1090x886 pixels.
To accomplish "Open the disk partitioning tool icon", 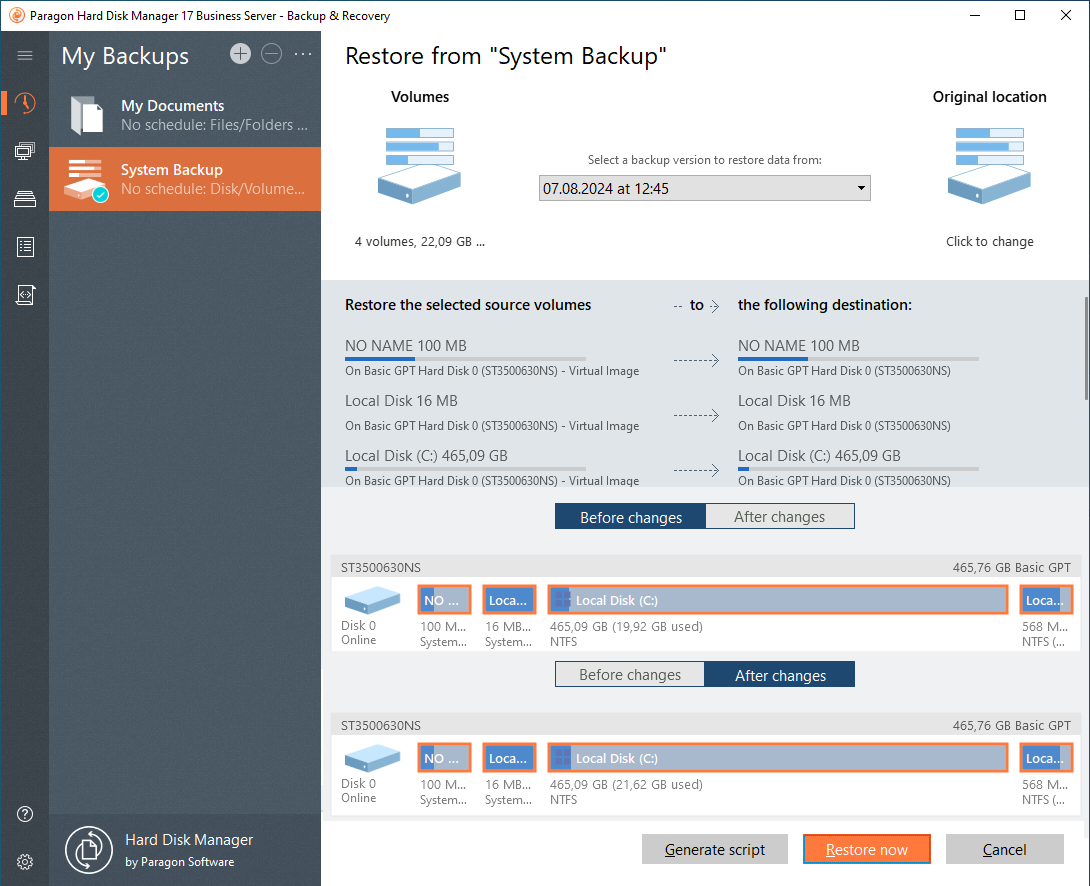I will (24, 199).
